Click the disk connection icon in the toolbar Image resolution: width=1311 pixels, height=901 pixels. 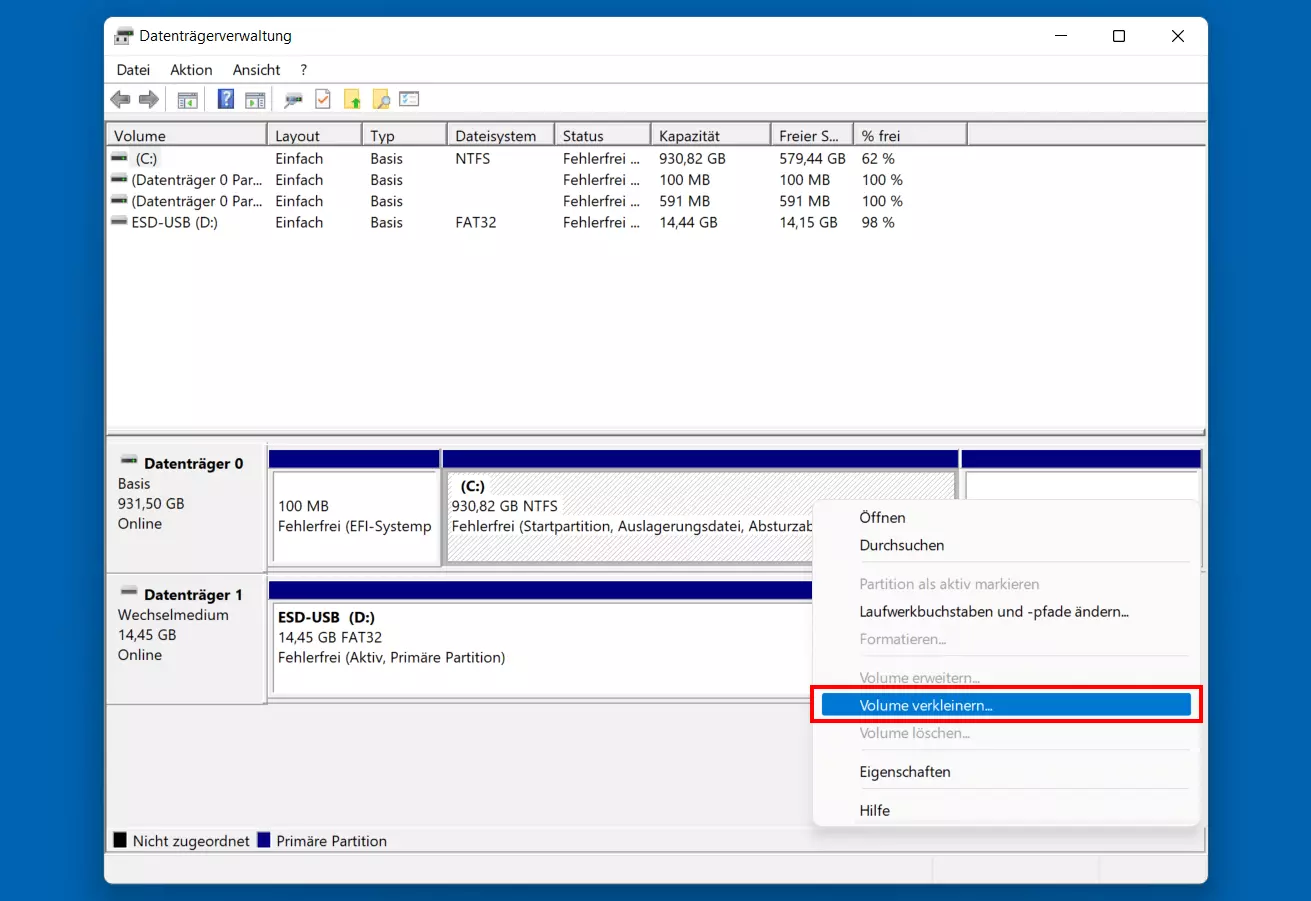coord(293,99)
